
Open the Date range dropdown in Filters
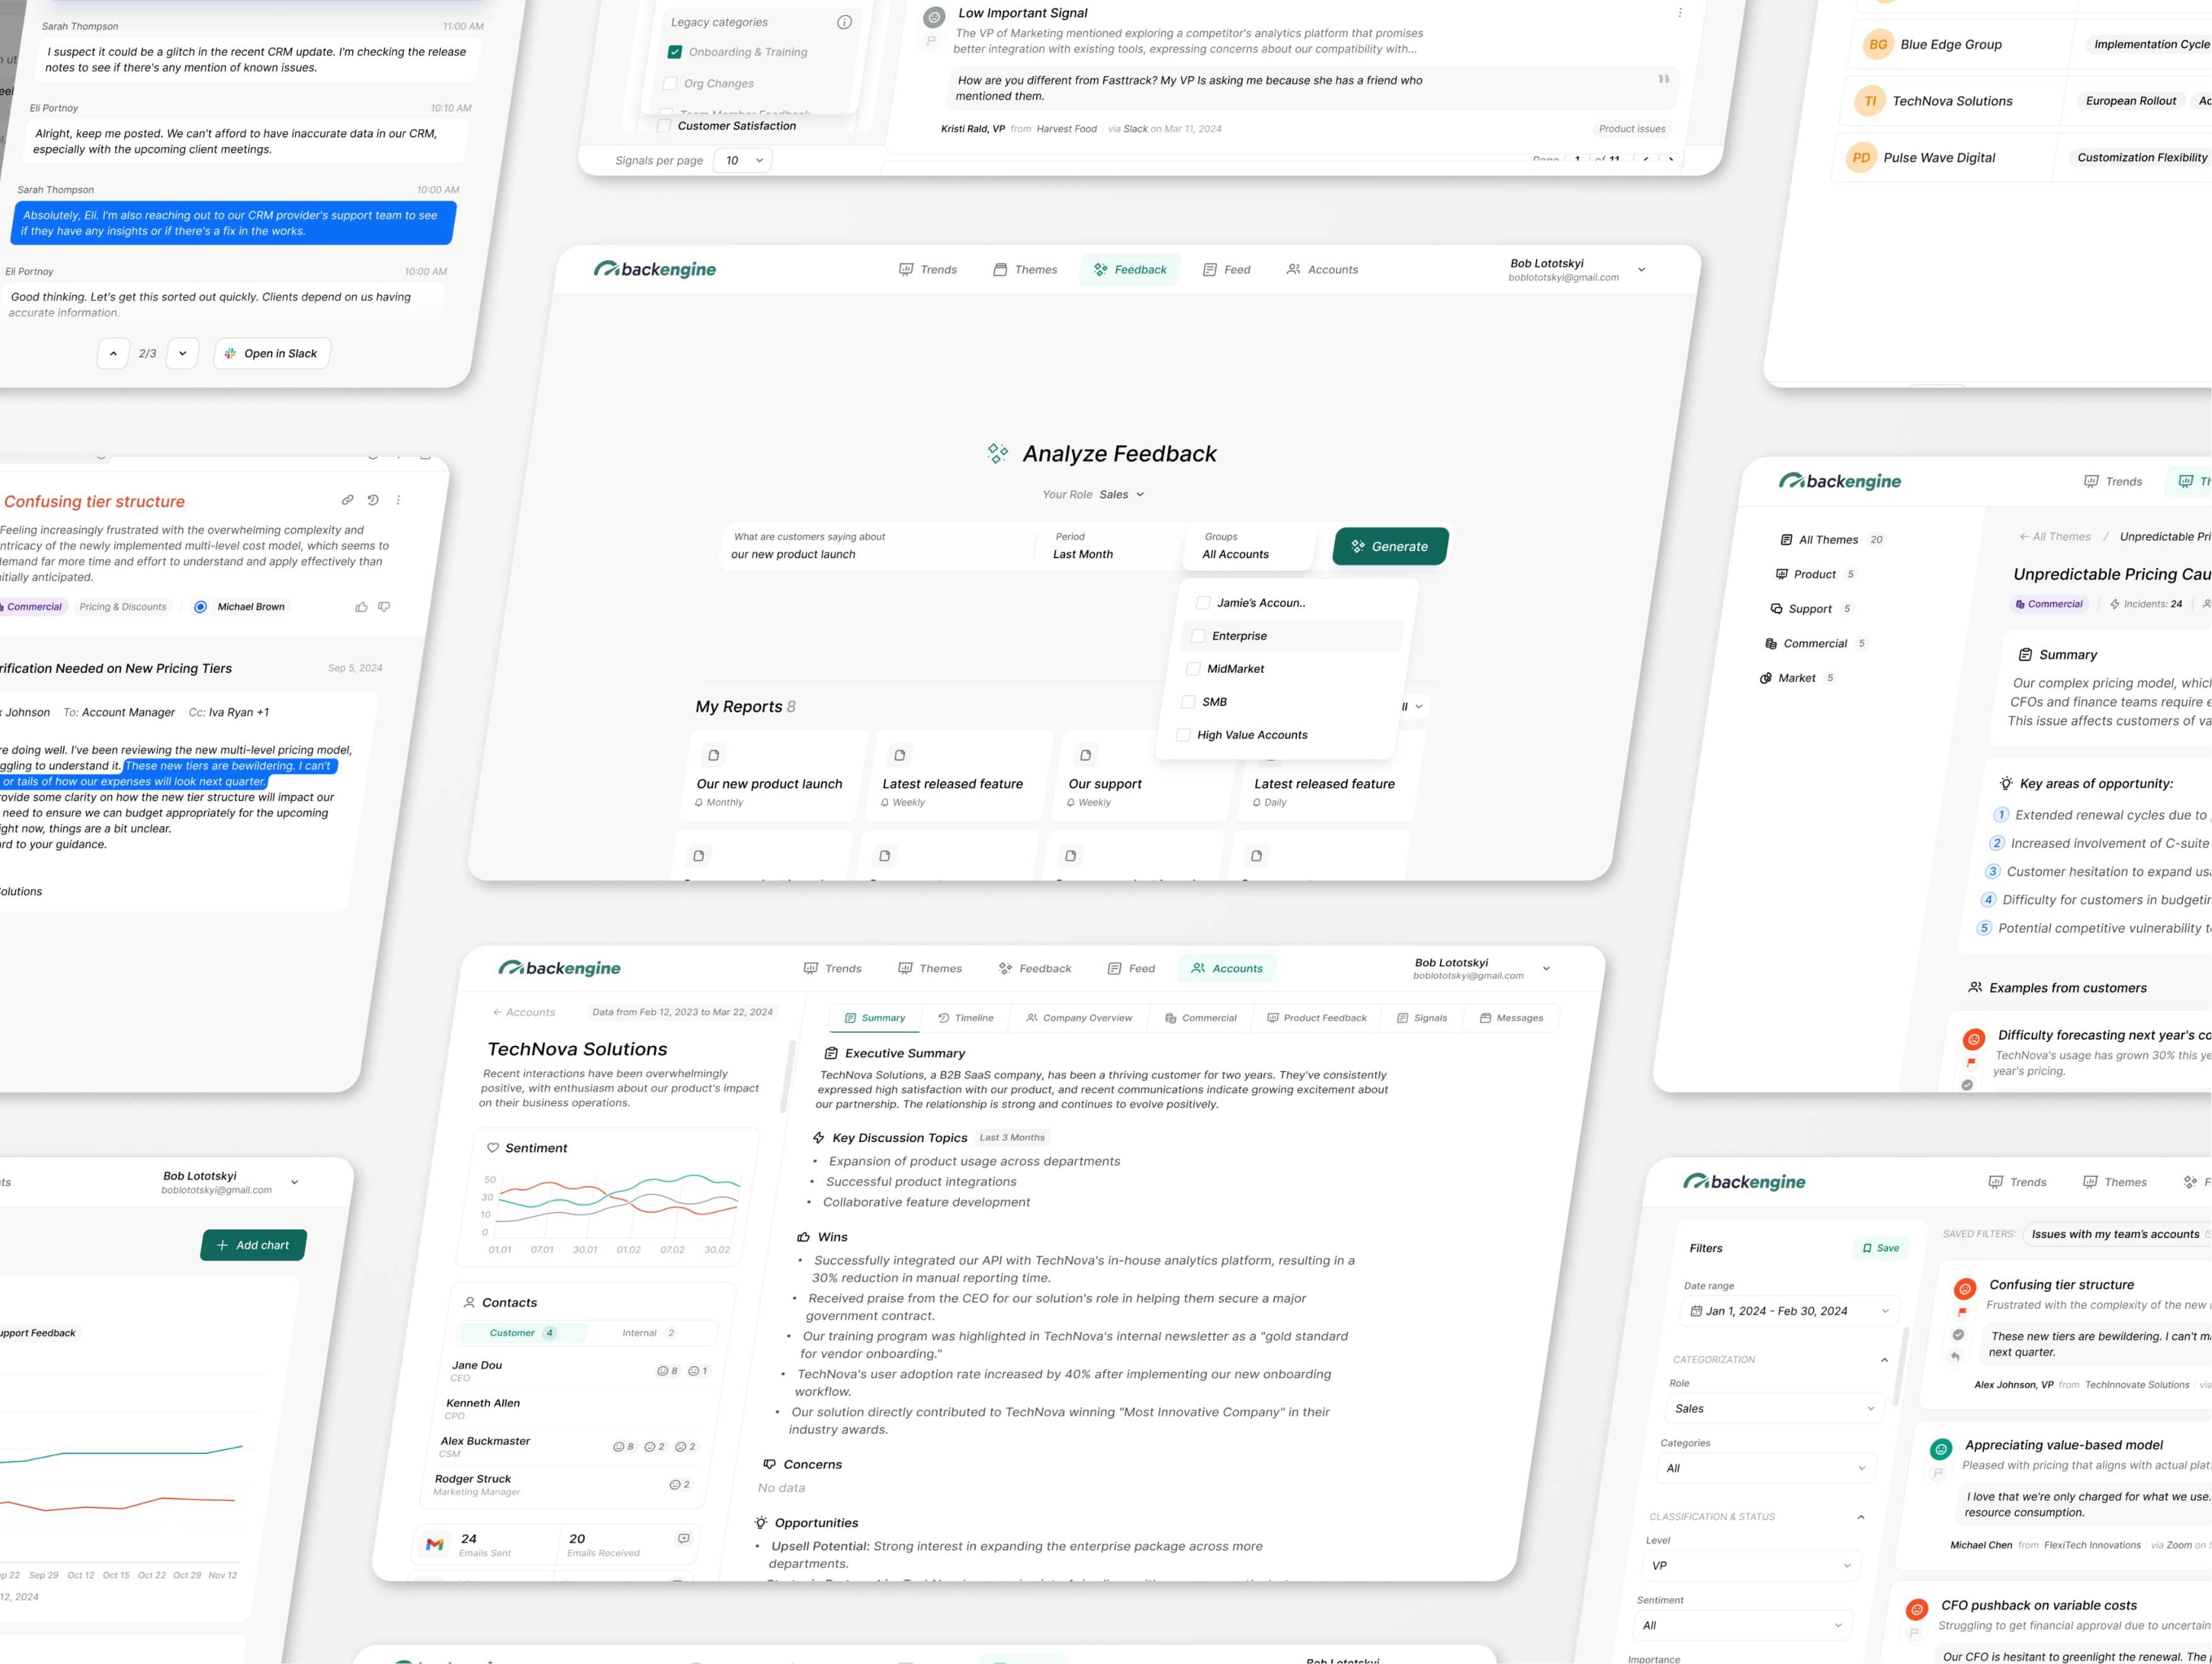(x=1789, y=1311)
